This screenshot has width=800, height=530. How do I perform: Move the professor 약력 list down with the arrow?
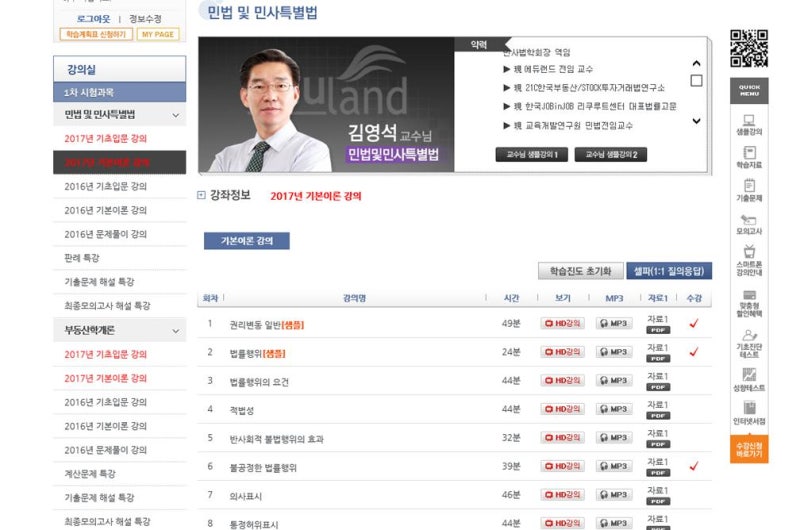coord(696,121)
